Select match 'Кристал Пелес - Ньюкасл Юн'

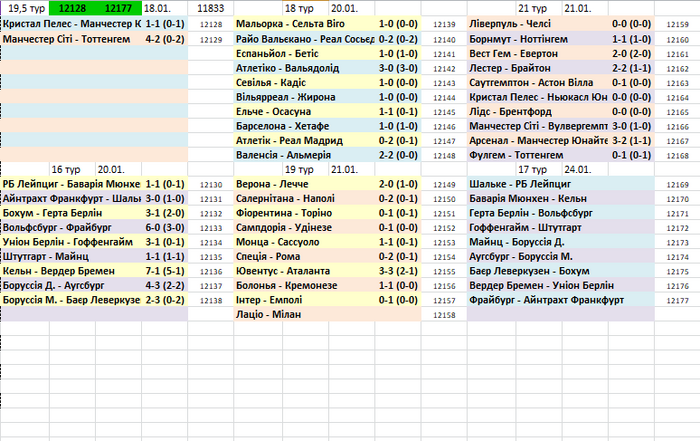pos(538,97)
